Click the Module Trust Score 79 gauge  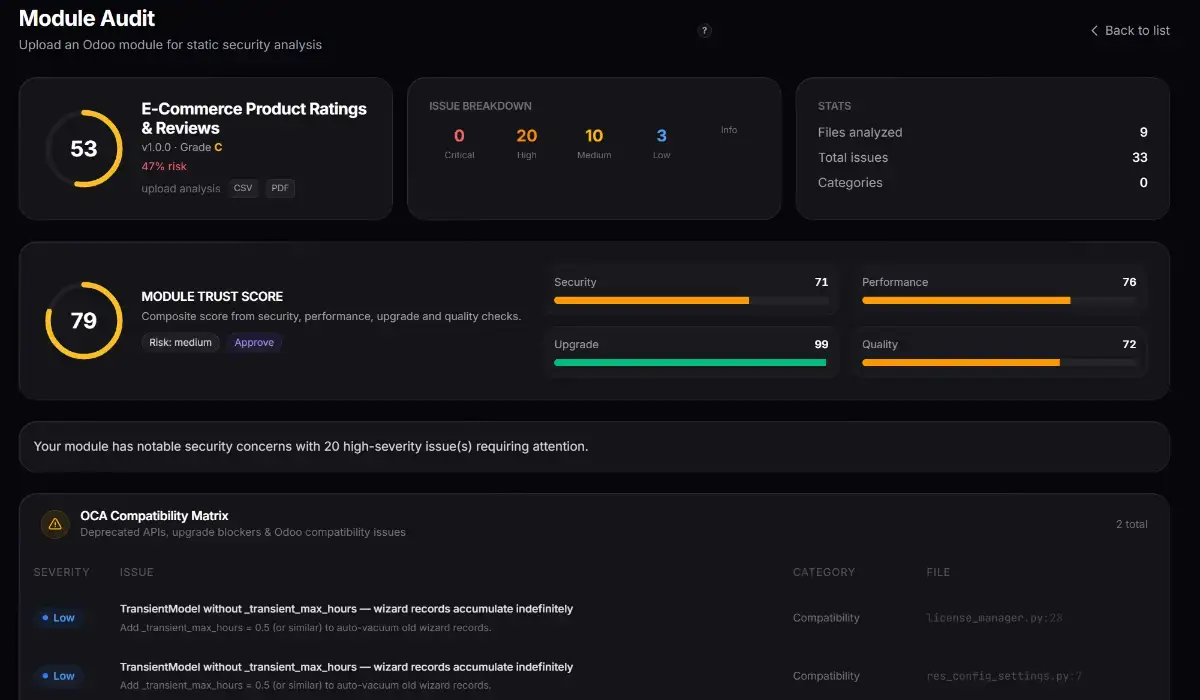pyautogui.click(x=84, y=321)
